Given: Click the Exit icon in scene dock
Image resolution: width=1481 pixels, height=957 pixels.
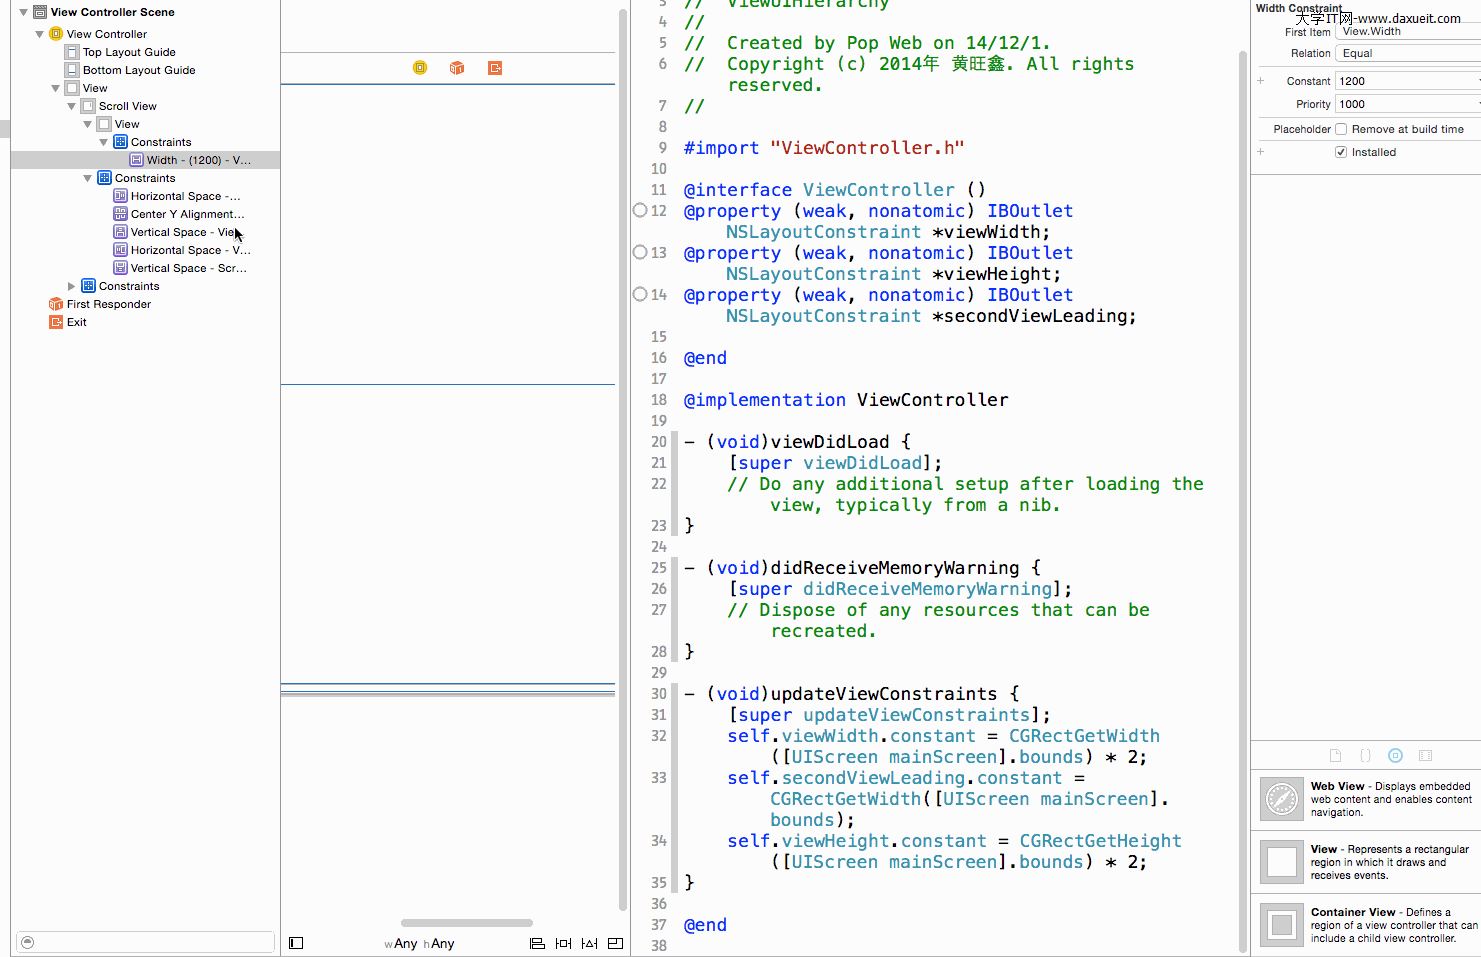Looking at the screenshot, I should point(495,68).
